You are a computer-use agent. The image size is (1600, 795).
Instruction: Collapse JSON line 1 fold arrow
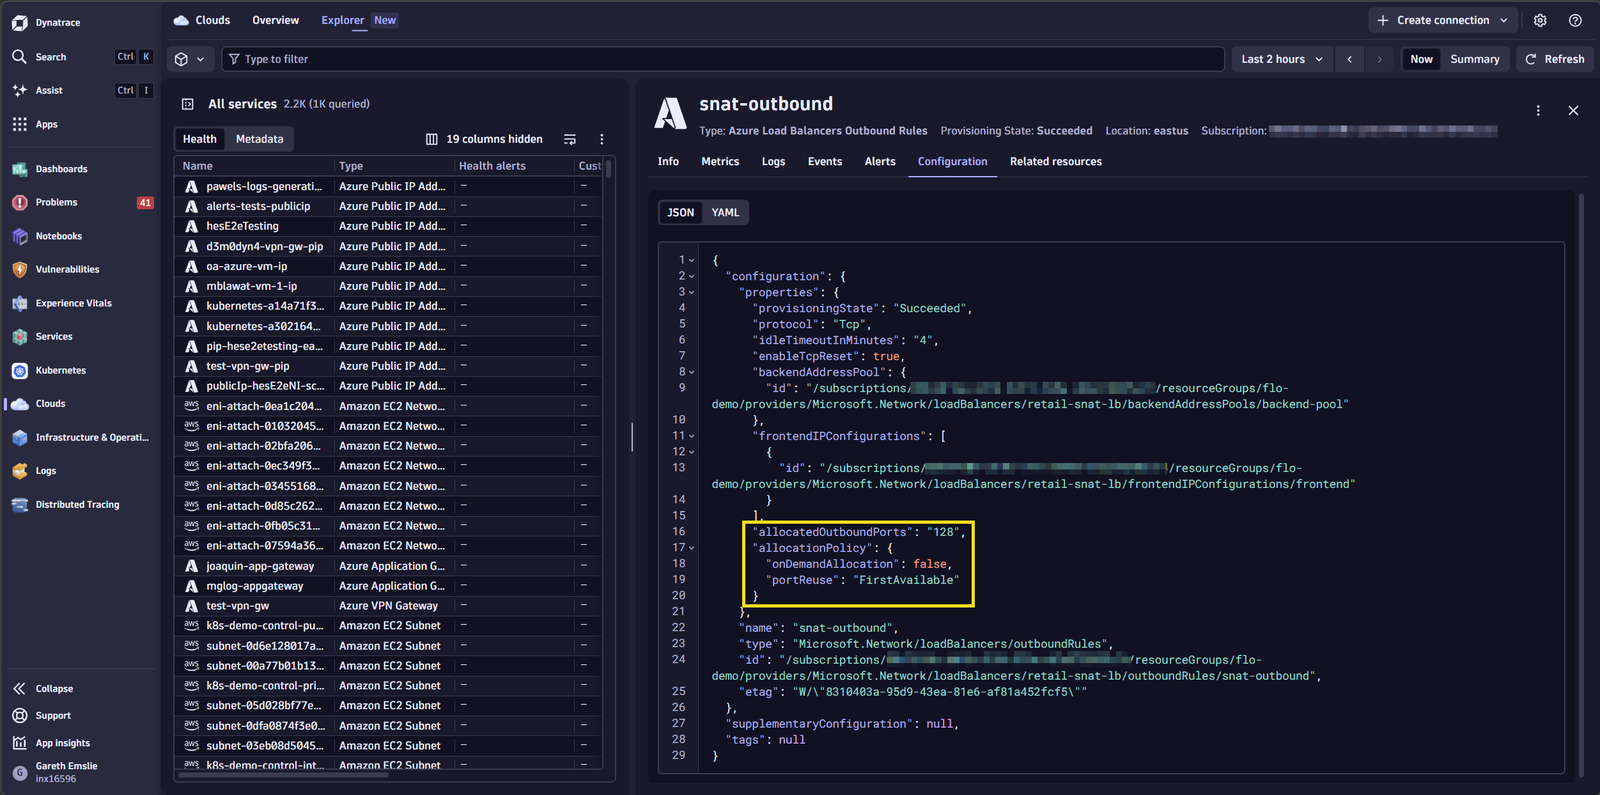point(692,261)
